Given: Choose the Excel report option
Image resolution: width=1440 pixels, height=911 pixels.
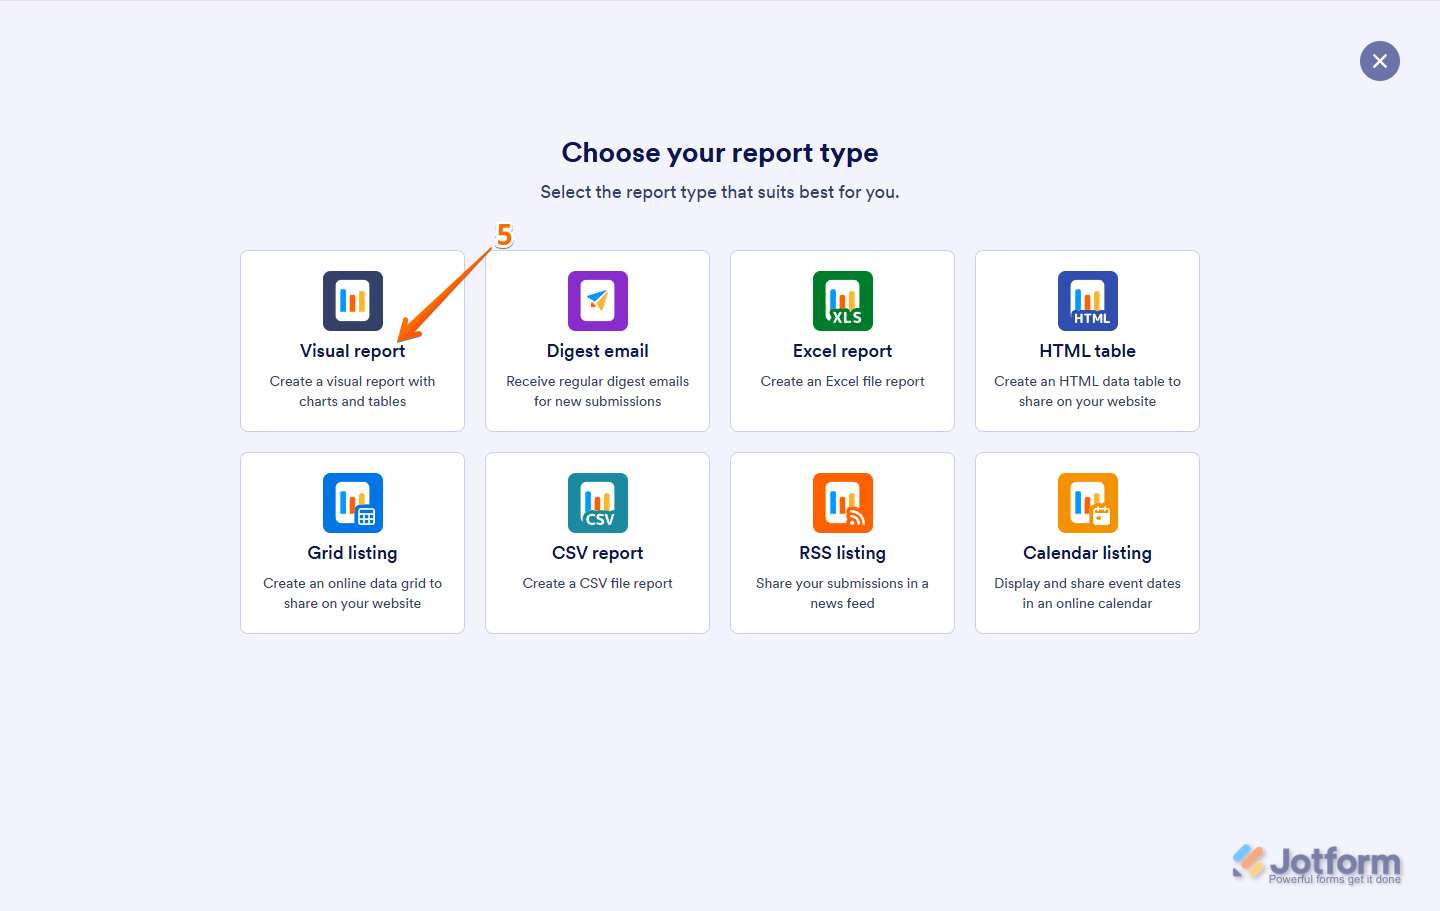Looking at the screenshot, I should pos(842,341).
